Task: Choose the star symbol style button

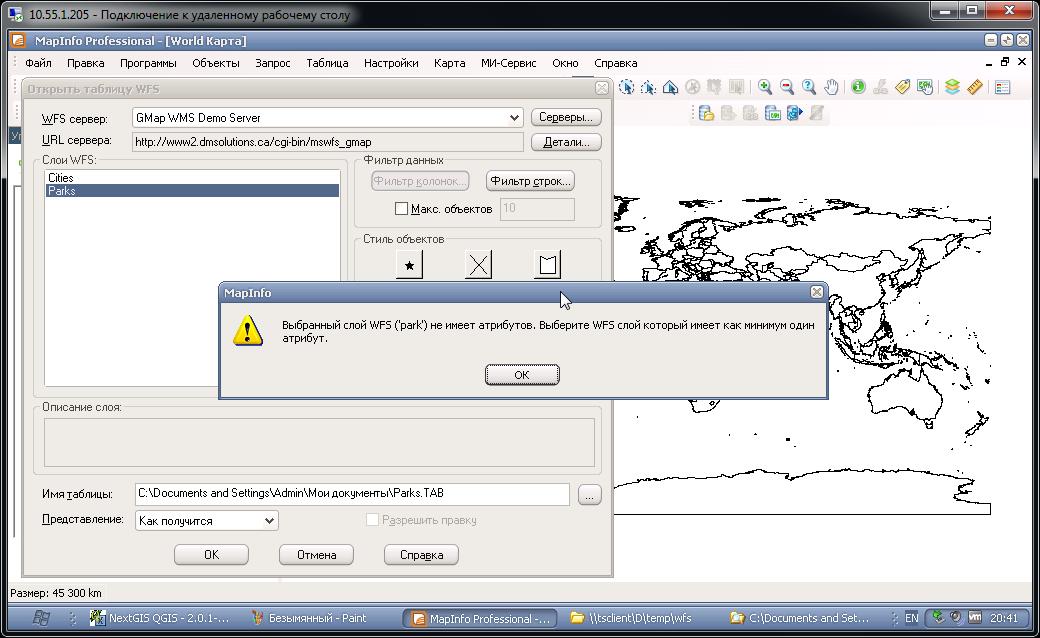Action: click(x=409, y=265)
